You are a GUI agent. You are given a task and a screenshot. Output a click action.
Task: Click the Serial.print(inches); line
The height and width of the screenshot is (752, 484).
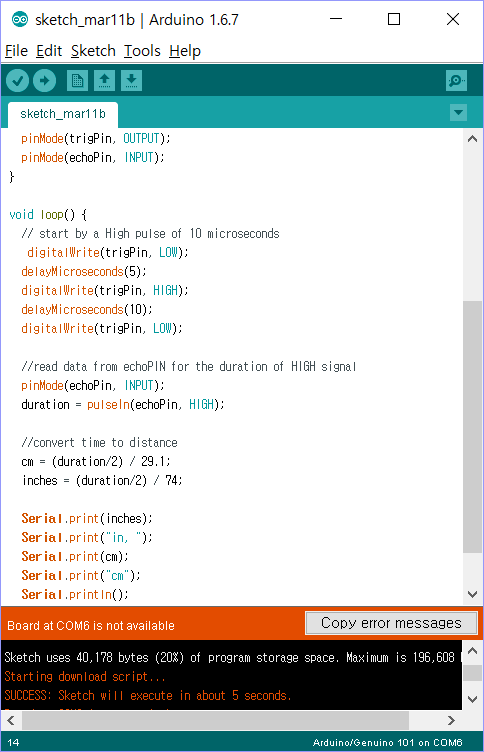86,519
